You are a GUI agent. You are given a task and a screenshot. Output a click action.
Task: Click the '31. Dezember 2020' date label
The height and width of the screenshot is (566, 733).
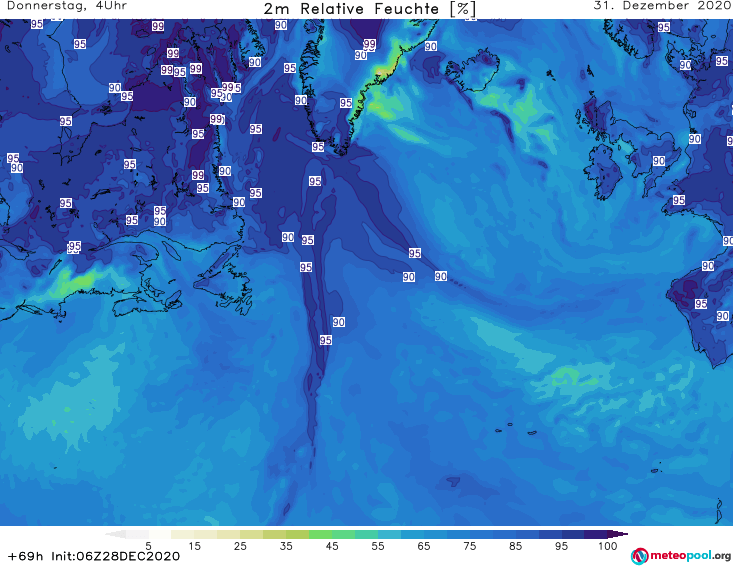[x=662, y=6]
